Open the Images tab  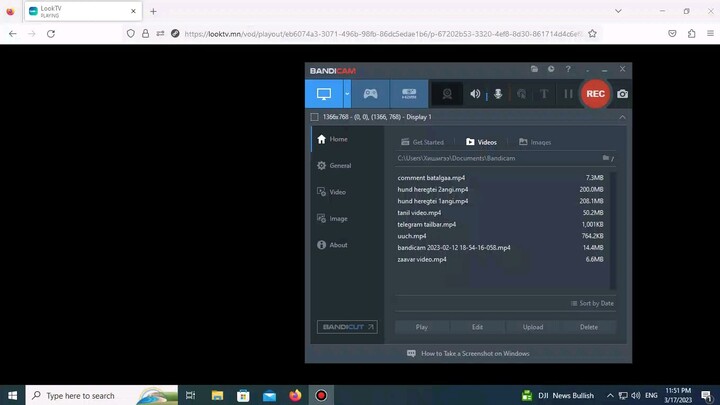[x=535, y=142]
